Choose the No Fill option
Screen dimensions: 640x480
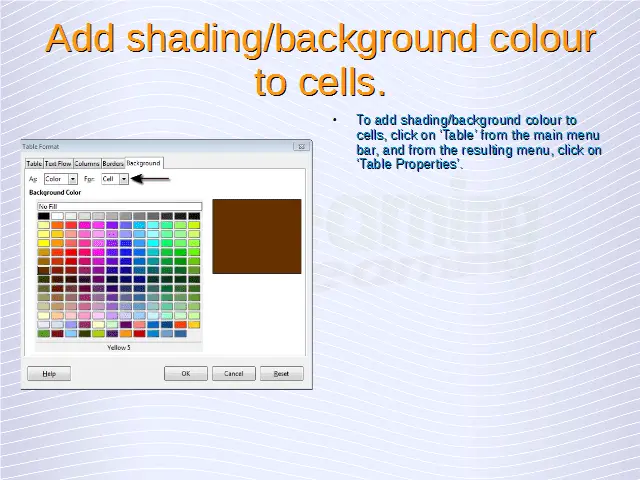pyautogui.click(x=119, y=206)
